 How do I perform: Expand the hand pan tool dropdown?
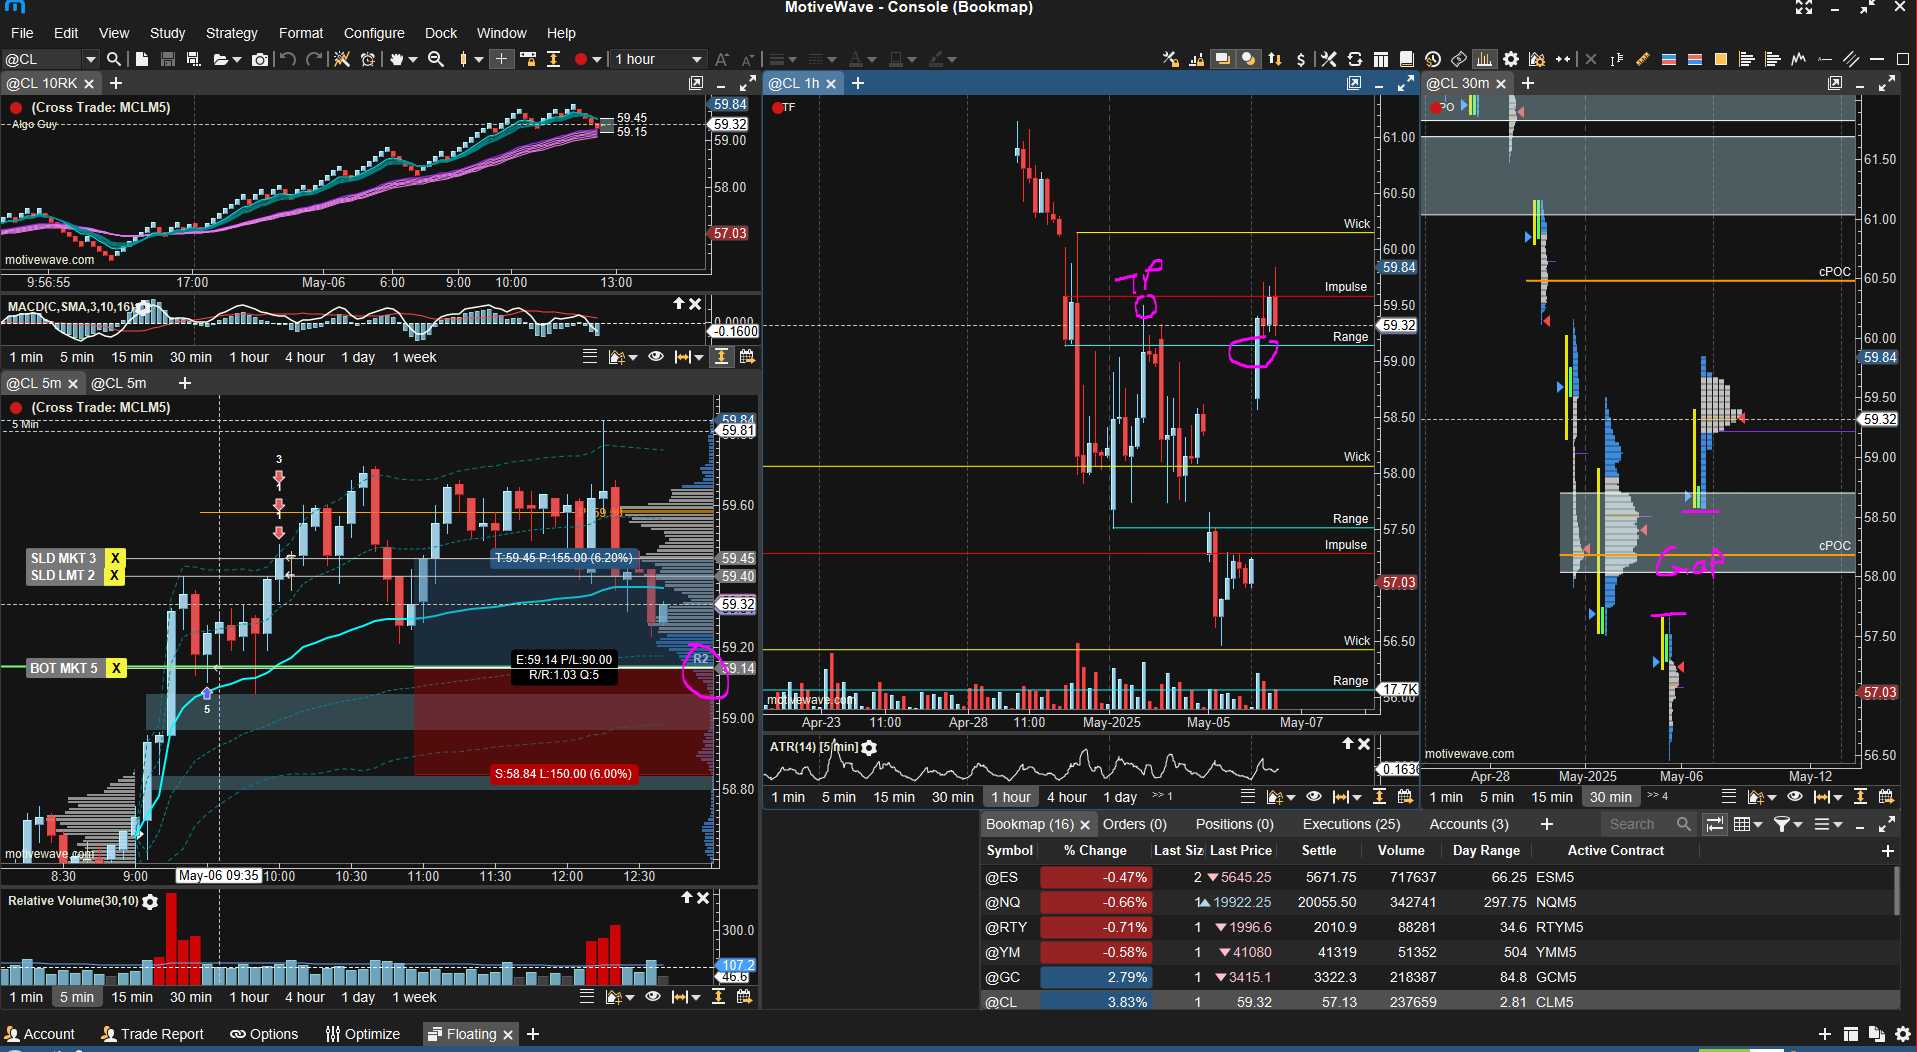(x=413, y=60)
